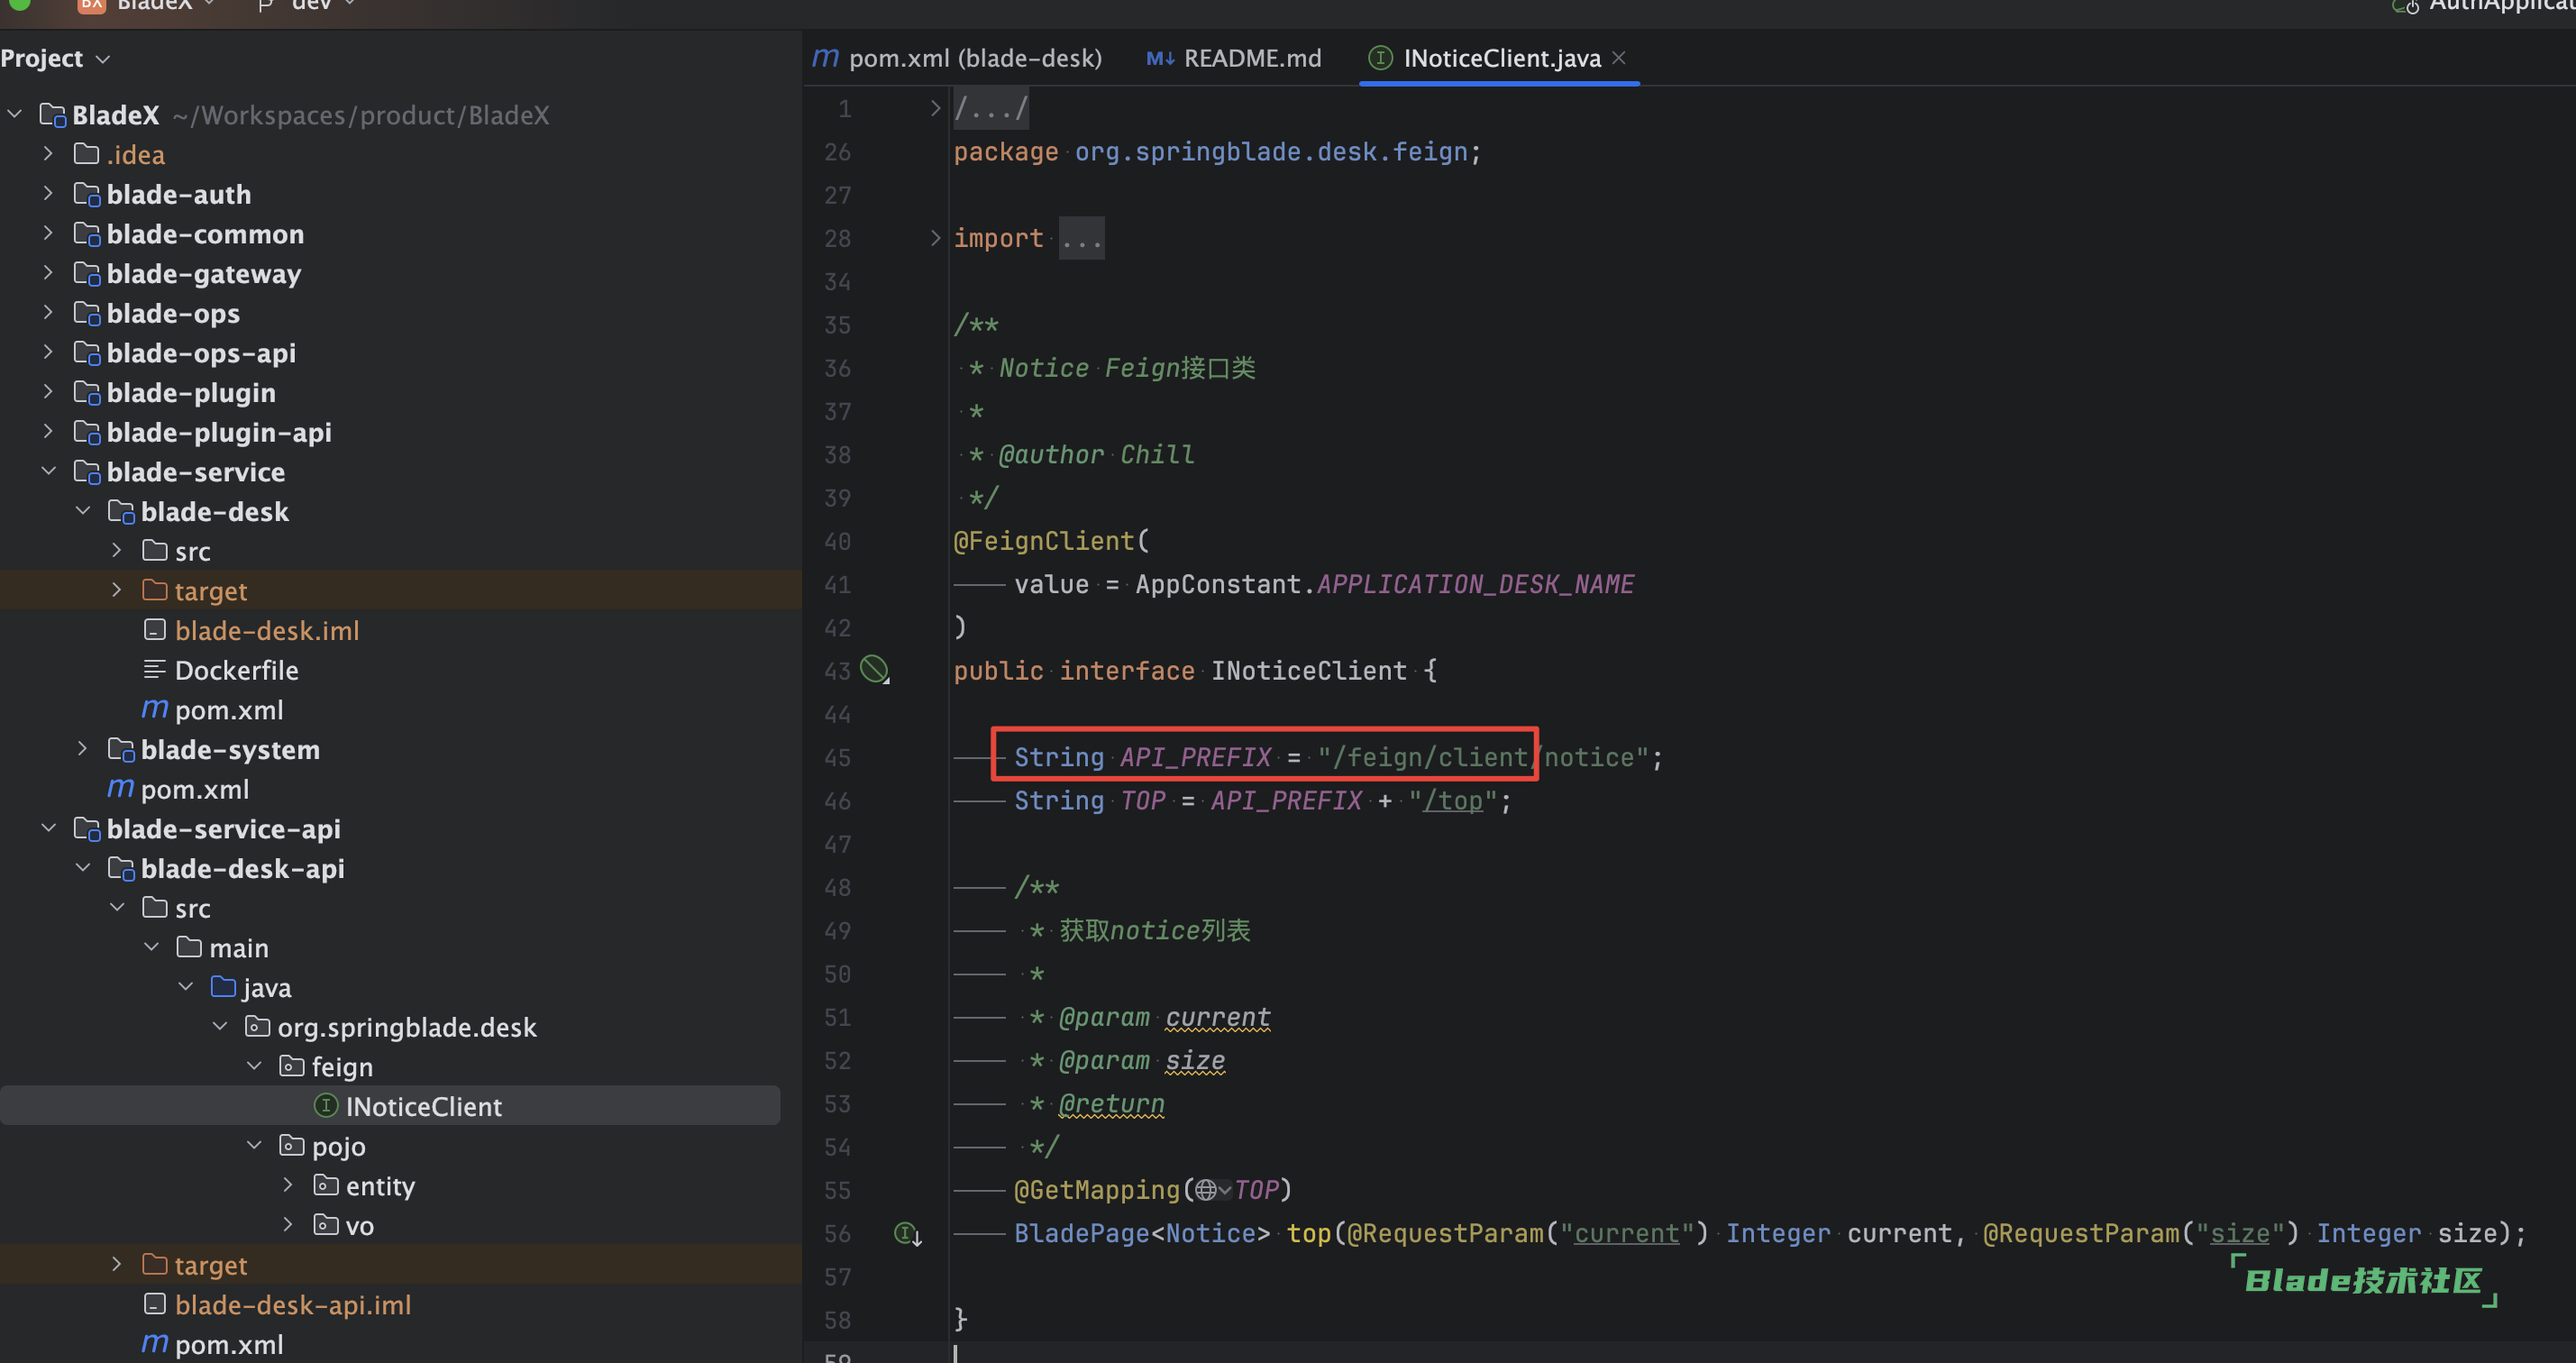Expand the folded import statements
The height and width of the screenshot is (1363, 2576).
pyautogui.click(x=935, y=238)
